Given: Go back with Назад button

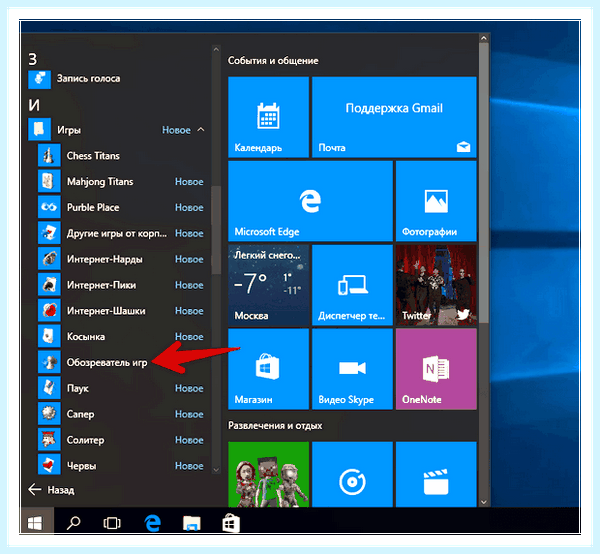Looking at the screenshot, I should tap(51, 490).
